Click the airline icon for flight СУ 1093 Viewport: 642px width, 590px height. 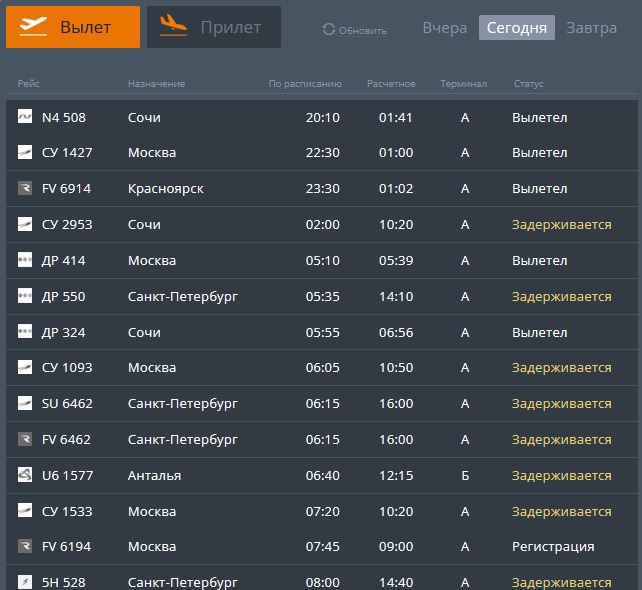click(25, 367)
